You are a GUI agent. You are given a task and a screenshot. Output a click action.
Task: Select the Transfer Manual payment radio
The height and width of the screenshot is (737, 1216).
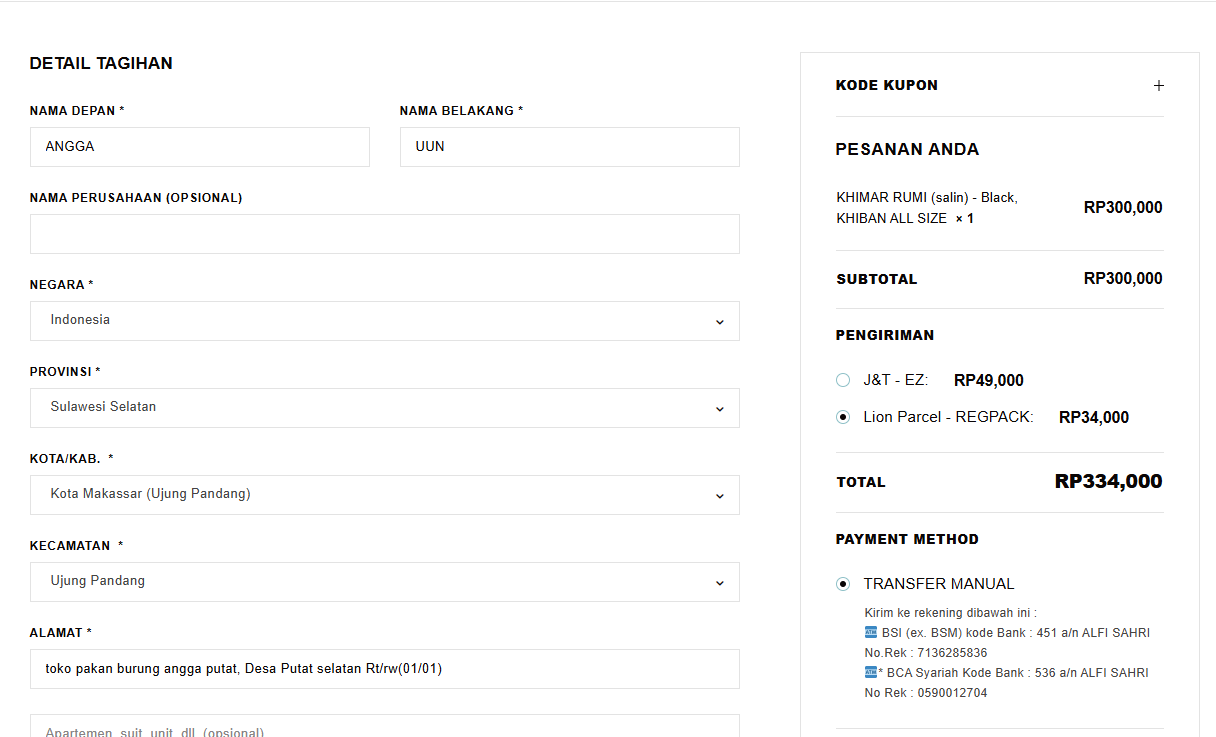point(843,584)
